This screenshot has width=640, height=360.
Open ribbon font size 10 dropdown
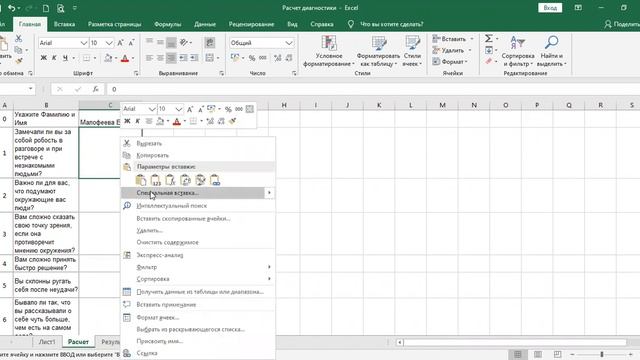[109, 43]
